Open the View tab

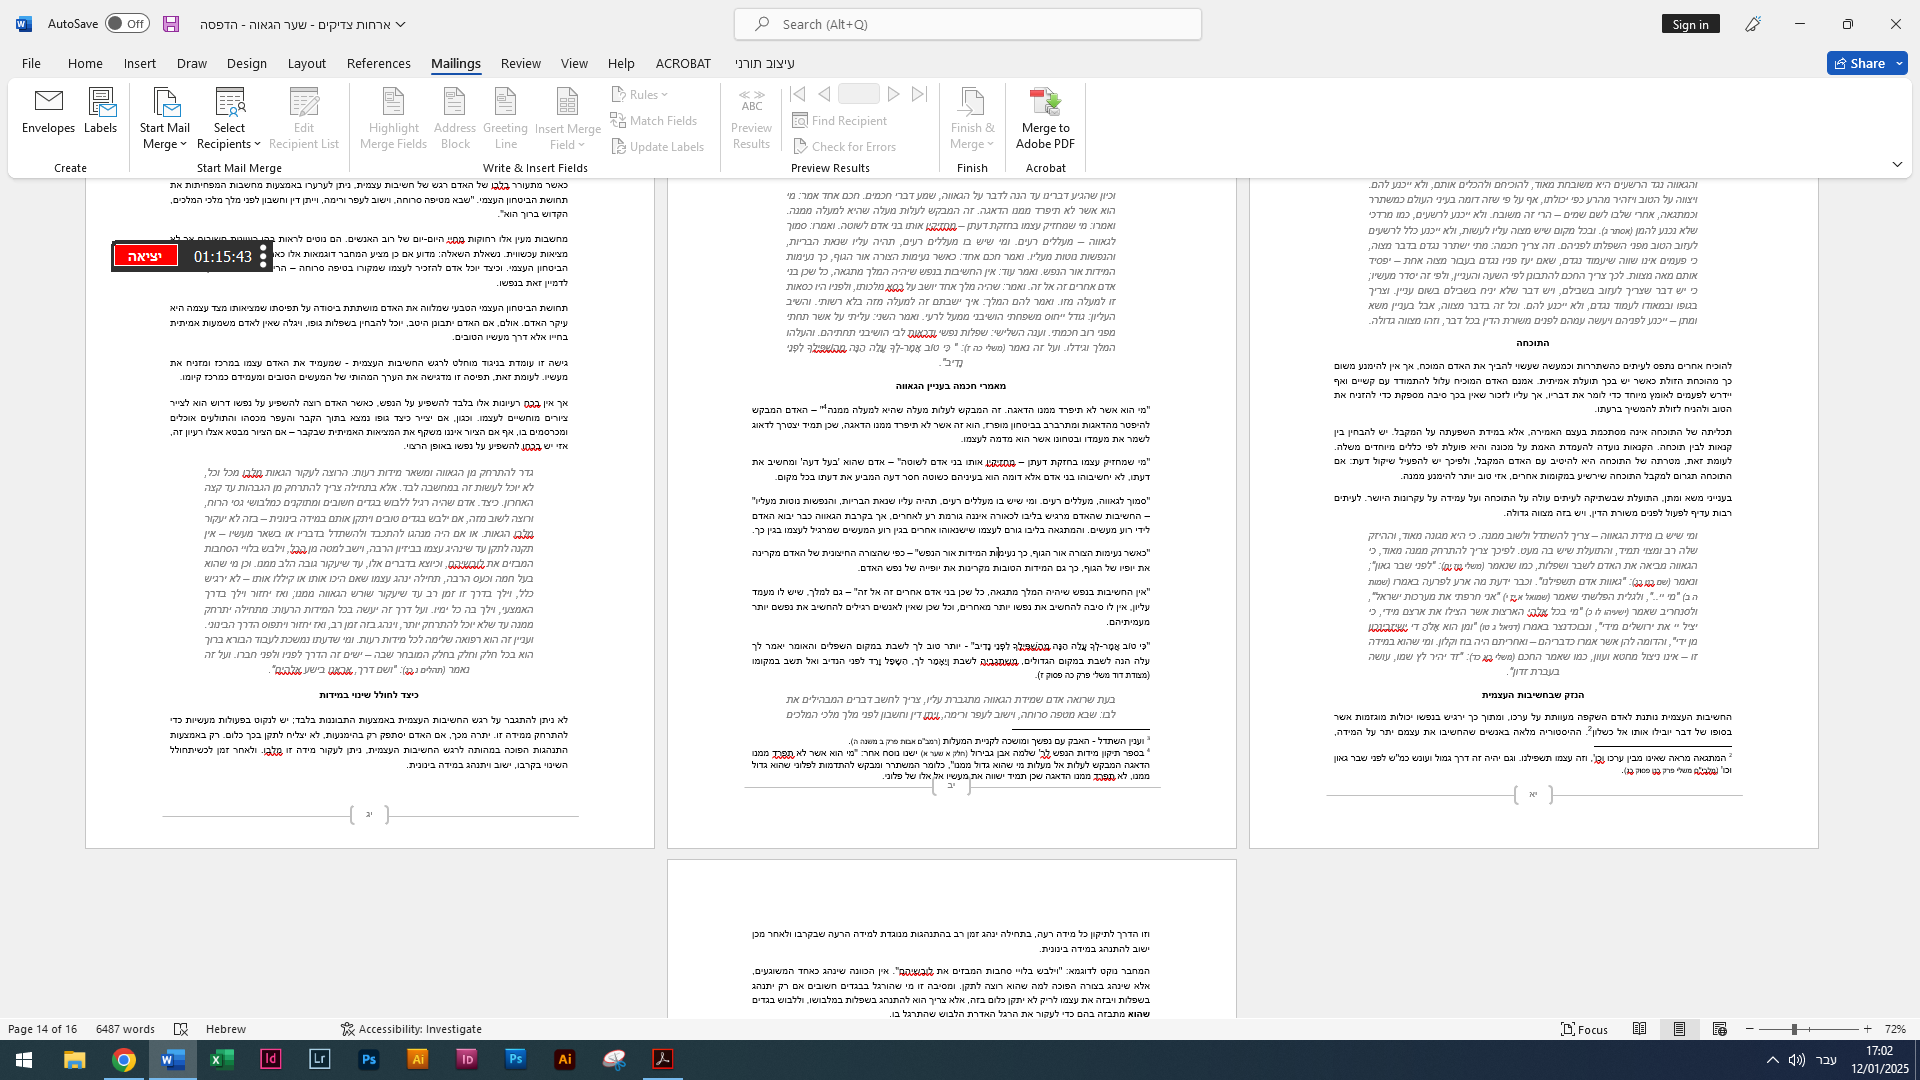point(574,63)
